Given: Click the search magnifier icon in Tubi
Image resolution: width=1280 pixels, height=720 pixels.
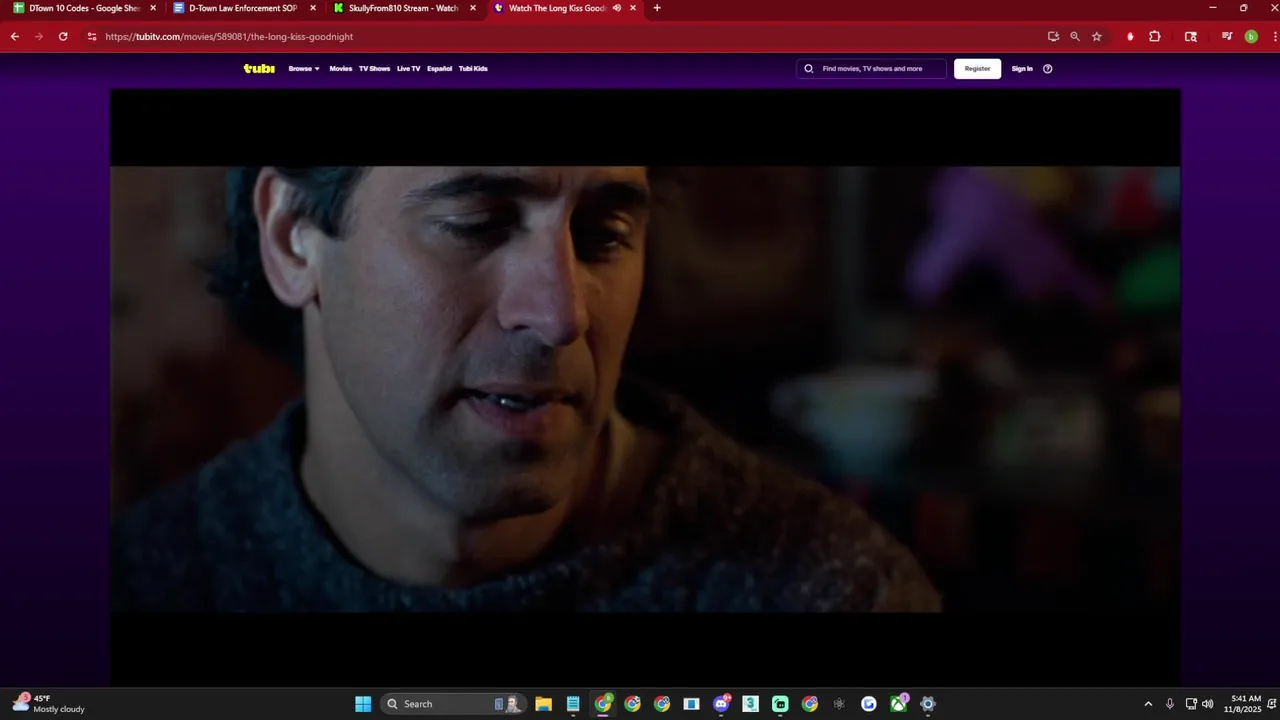Looking at the screenshot, I should tap(809, 69).
